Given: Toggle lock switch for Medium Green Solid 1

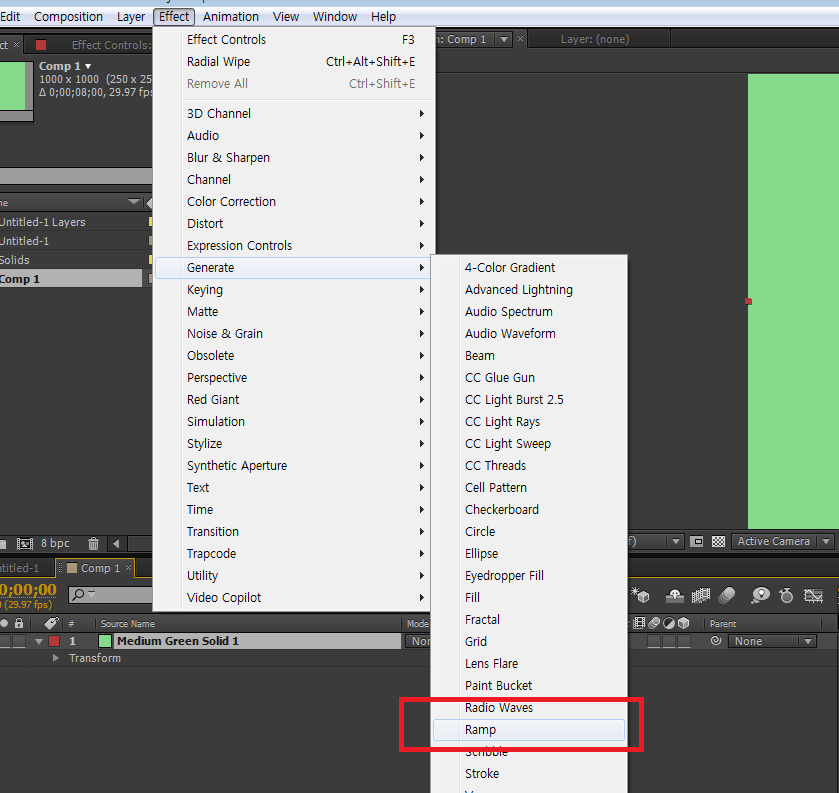Looking at the screenshot, I should (x=19, y=641).
